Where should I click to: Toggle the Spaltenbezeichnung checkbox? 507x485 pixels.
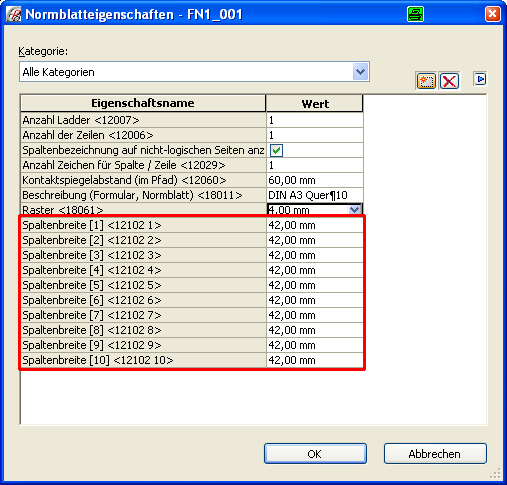point(276,150)
